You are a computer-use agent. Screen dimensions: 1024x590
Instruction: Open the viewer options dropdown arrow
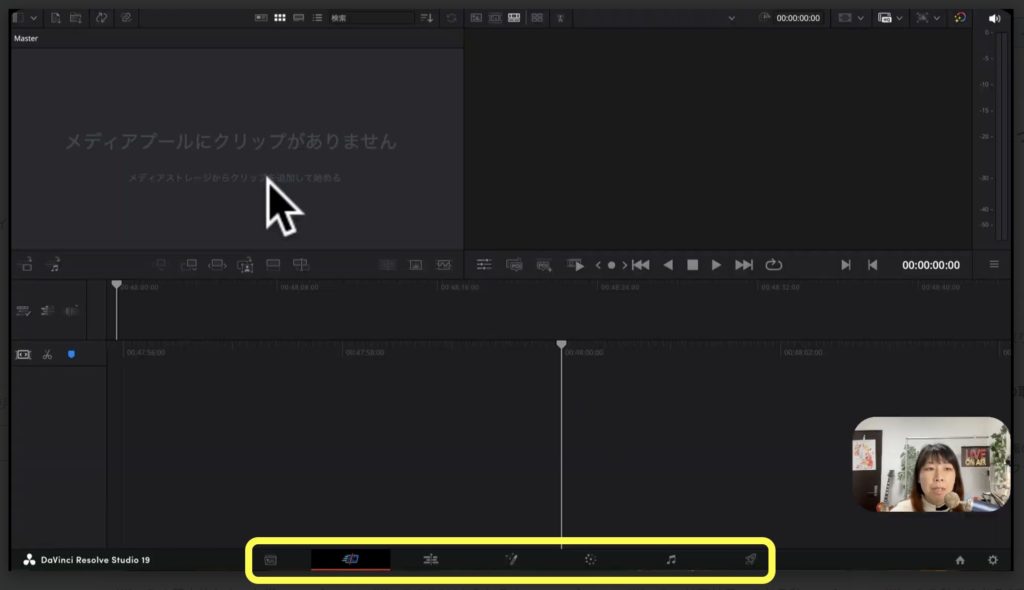(x=730, y=17)
